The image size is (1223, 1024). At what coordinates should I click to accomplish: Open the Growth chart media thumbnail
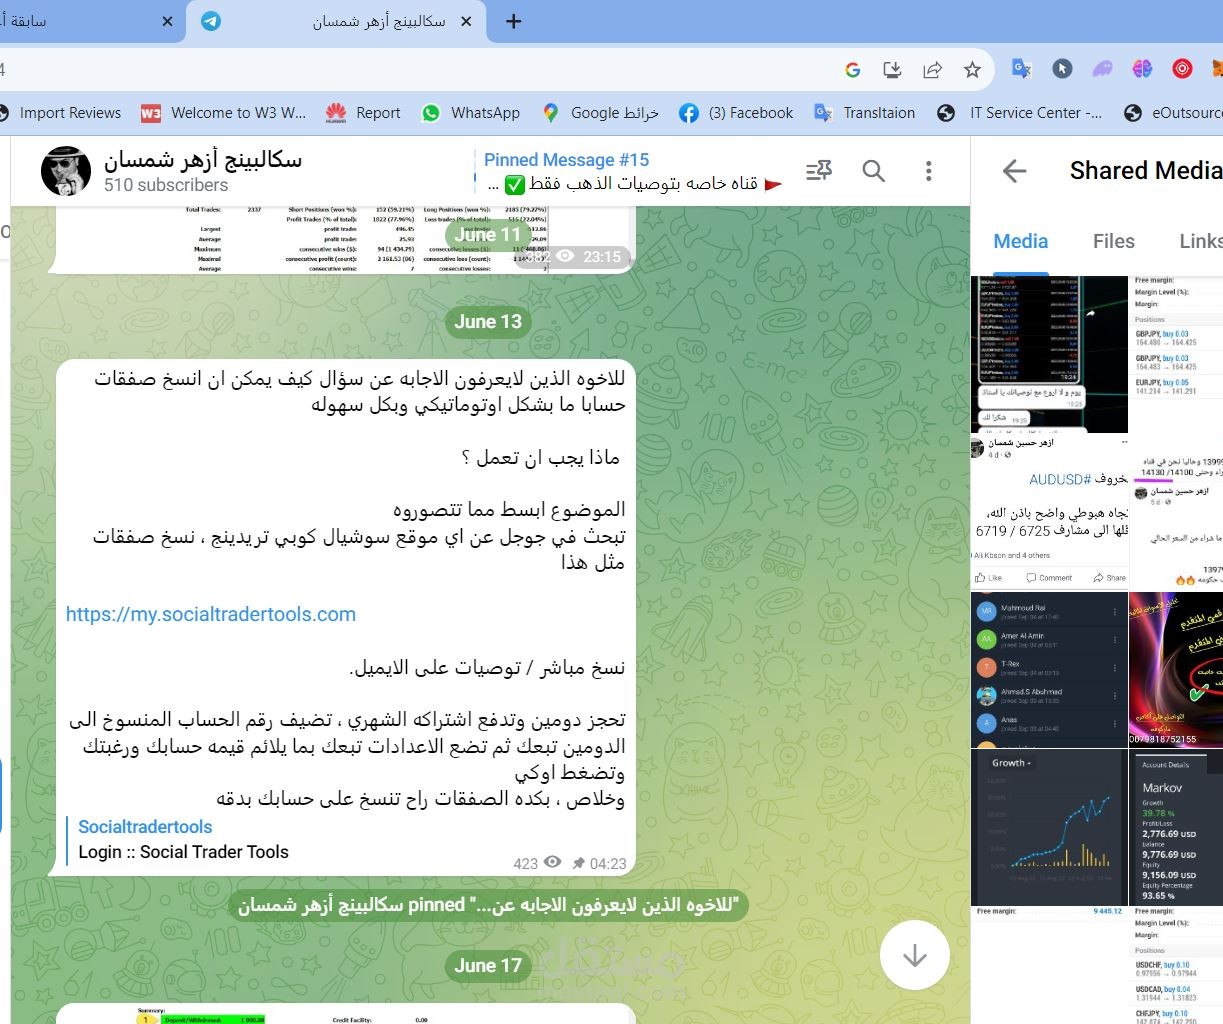1049,827
